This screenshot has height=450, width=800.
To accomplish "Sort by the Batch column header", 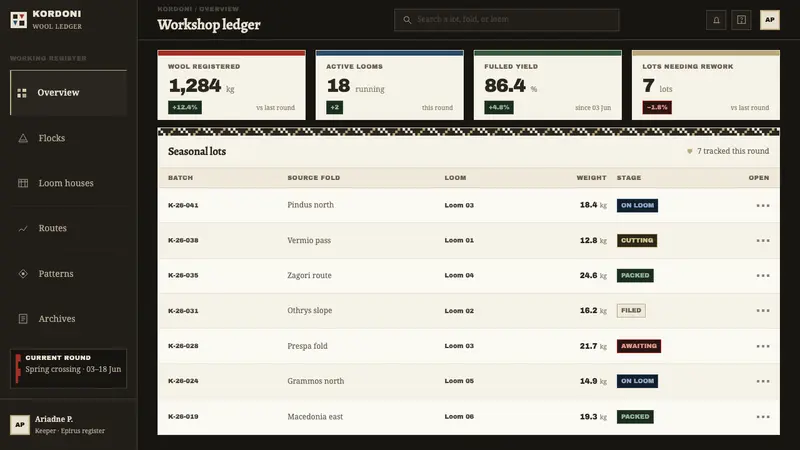I will 181,178.
